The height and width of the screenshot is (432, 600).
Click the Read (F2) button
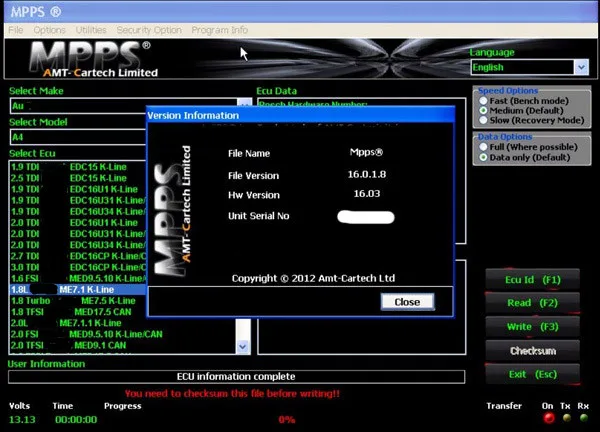[x=532, y=303]
